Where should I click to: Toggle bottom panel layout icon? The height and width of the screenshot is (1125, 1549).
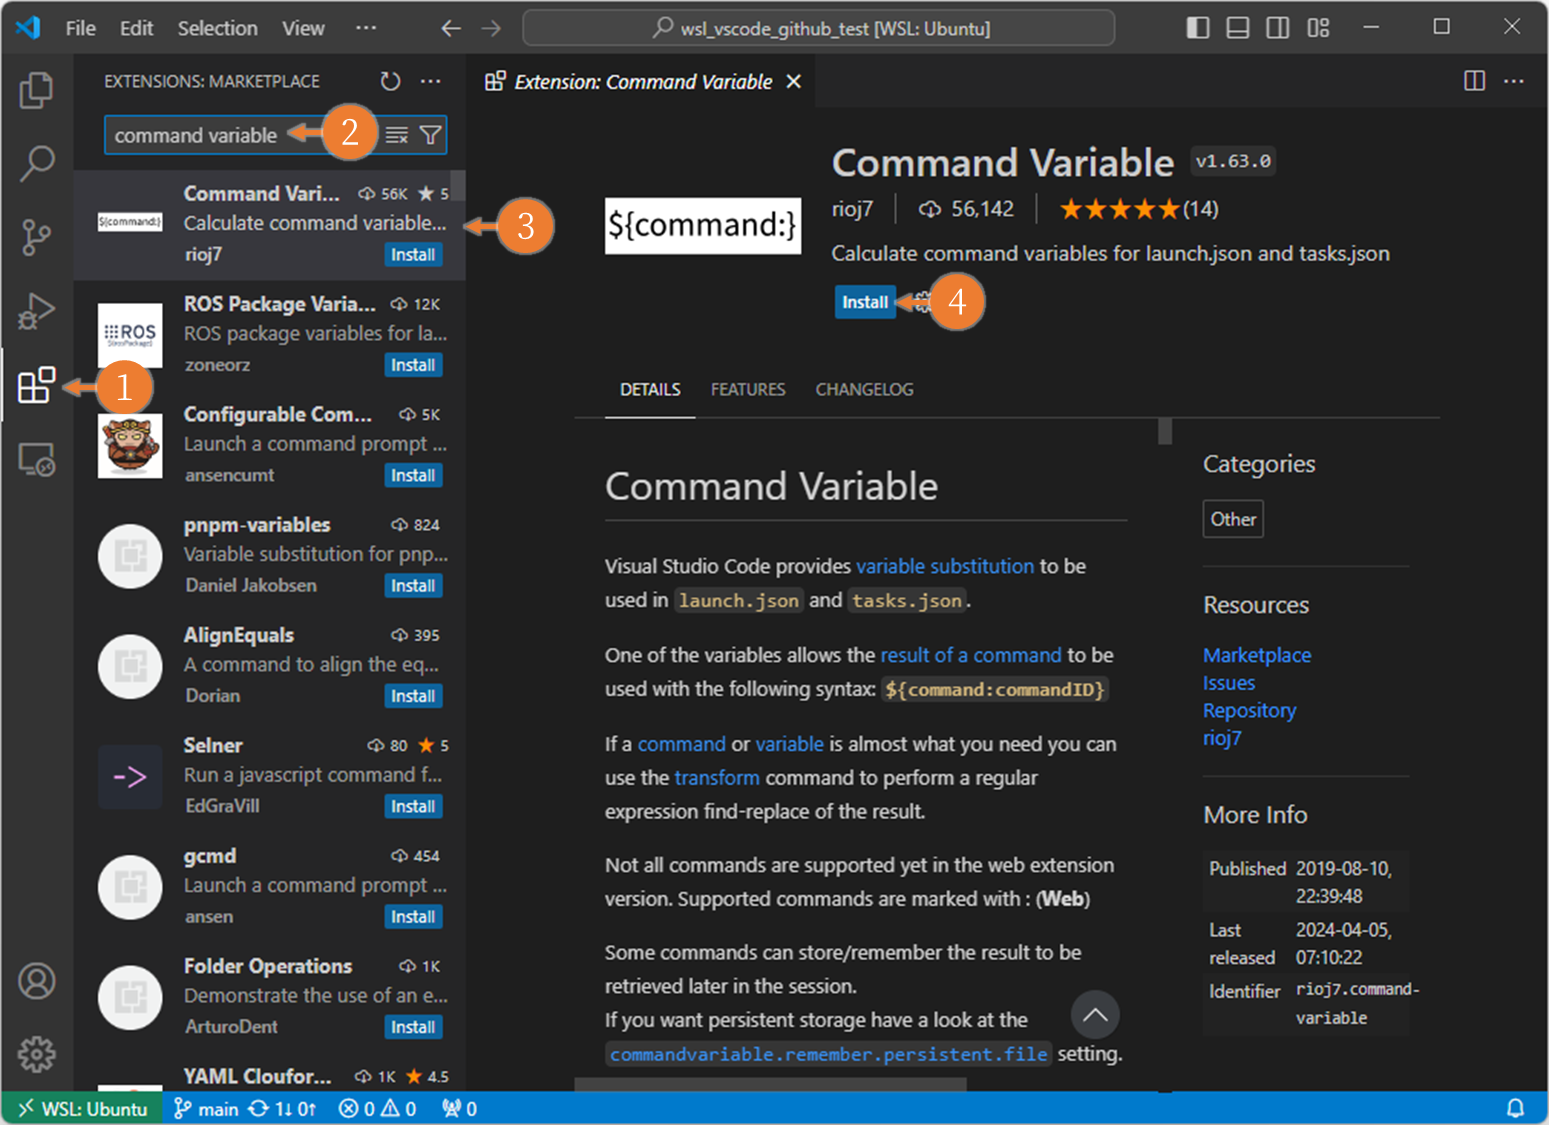(x=1238, y=28)
